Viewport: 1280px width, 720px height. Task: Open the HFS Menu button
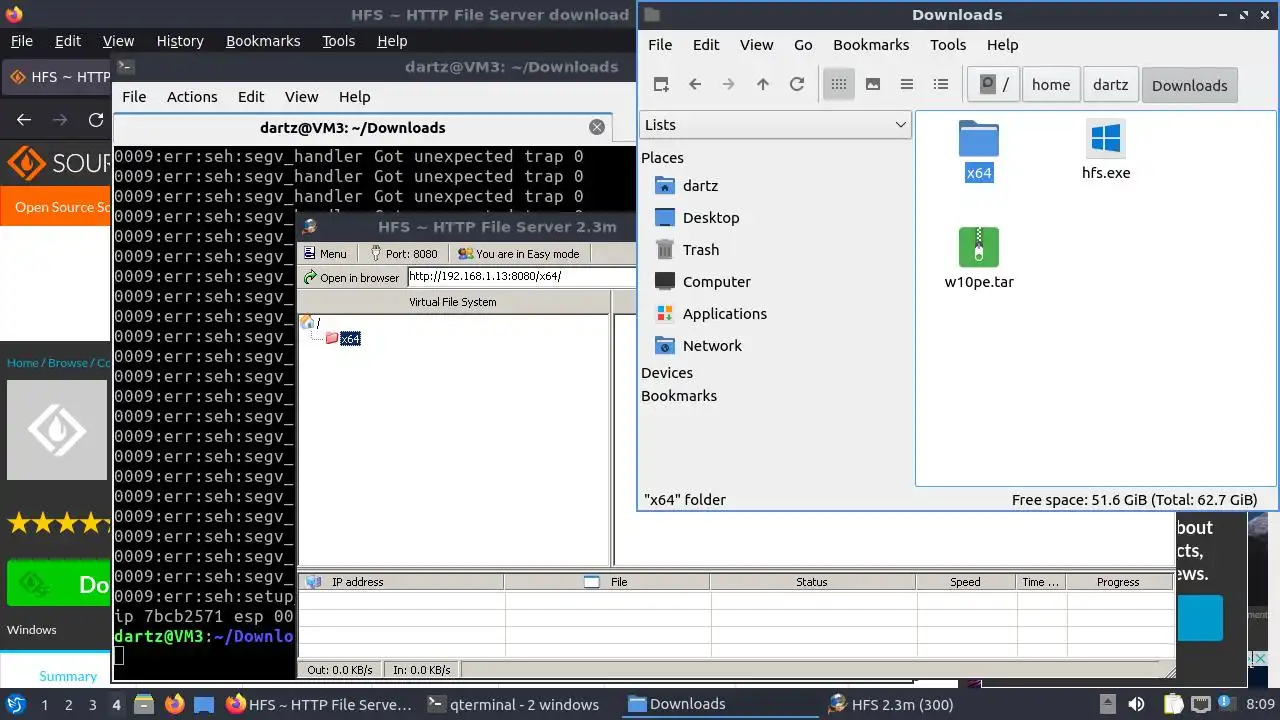325,254
